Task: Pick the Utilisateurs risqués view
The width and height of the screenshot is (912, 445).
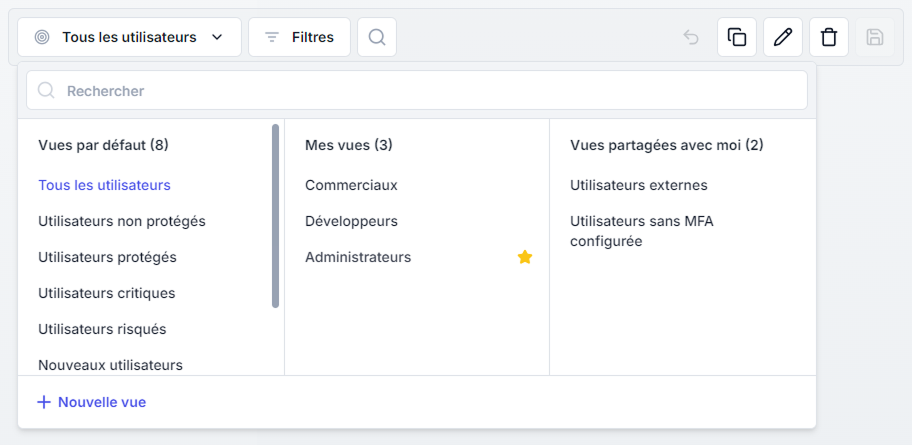Action: pos(102,329)
